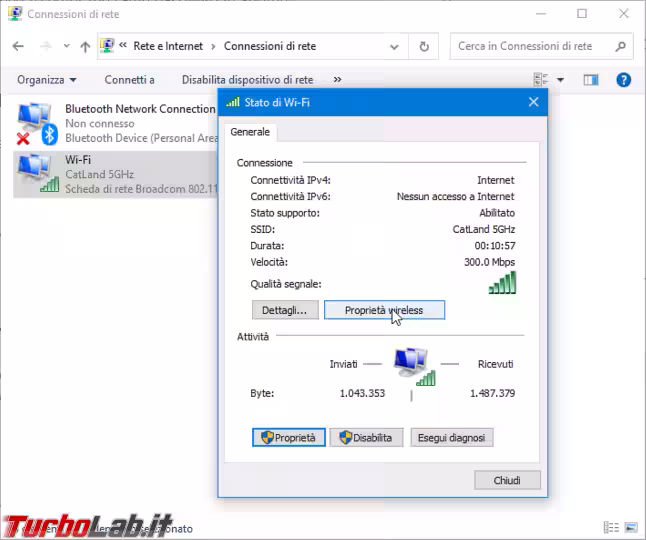This screenshot has width=646, height=540.
Task: Open the Organizza menu
Action: tap(47, 80)
